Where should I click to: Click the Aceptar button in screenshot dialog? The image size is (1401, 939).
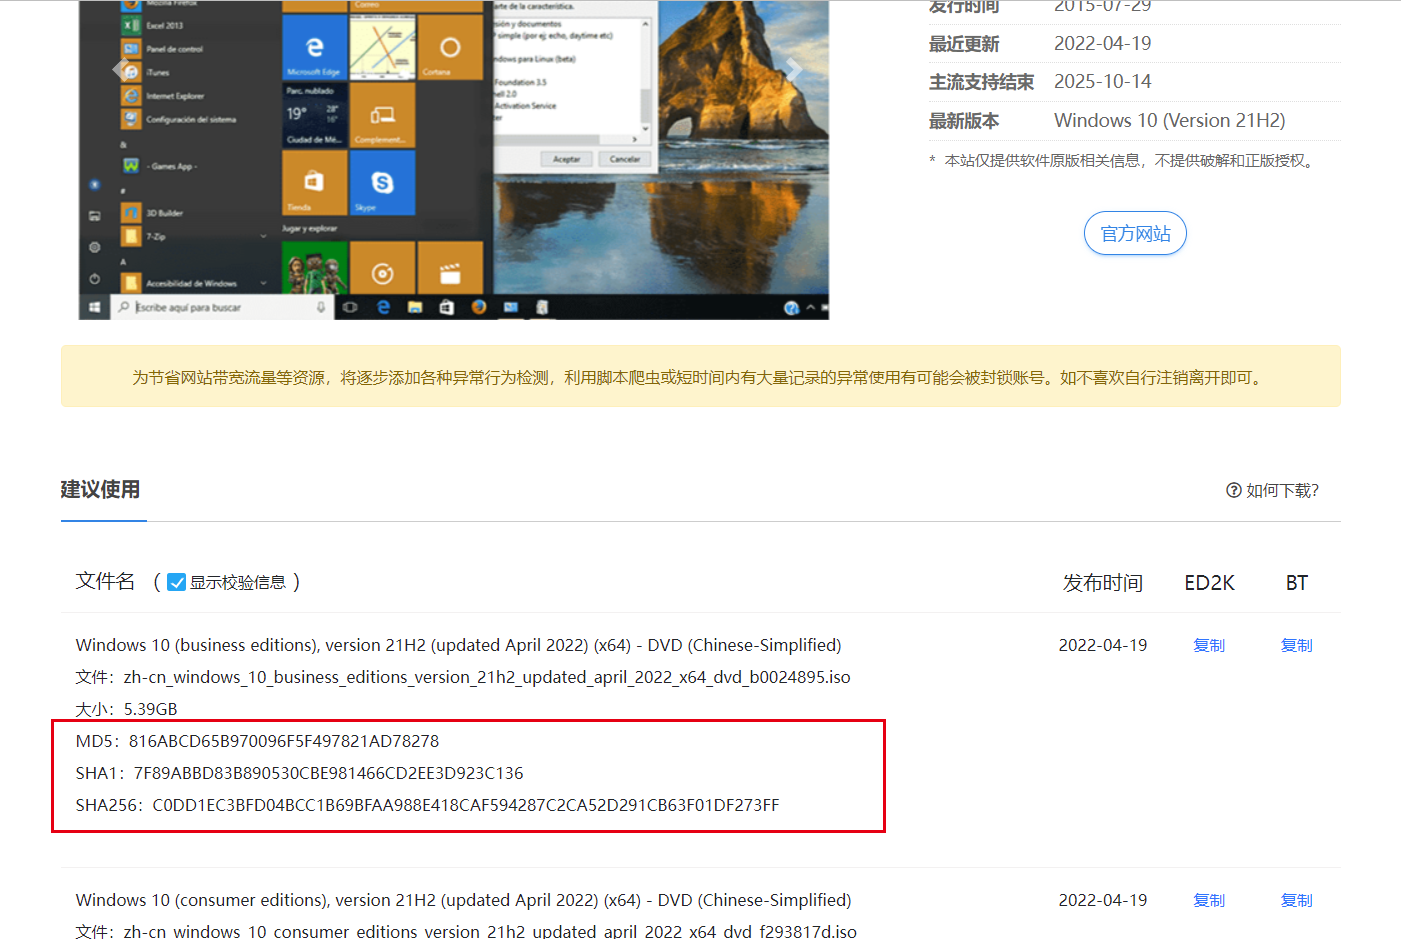click(567, 159)
